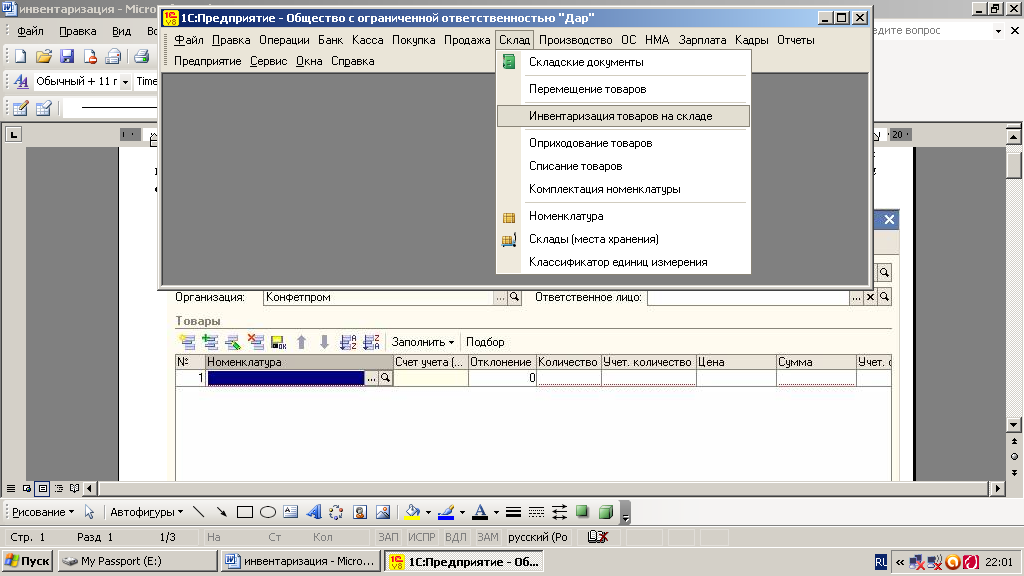
Task: Open the Автофигуры dropdown menu
Action: point(146,512)
